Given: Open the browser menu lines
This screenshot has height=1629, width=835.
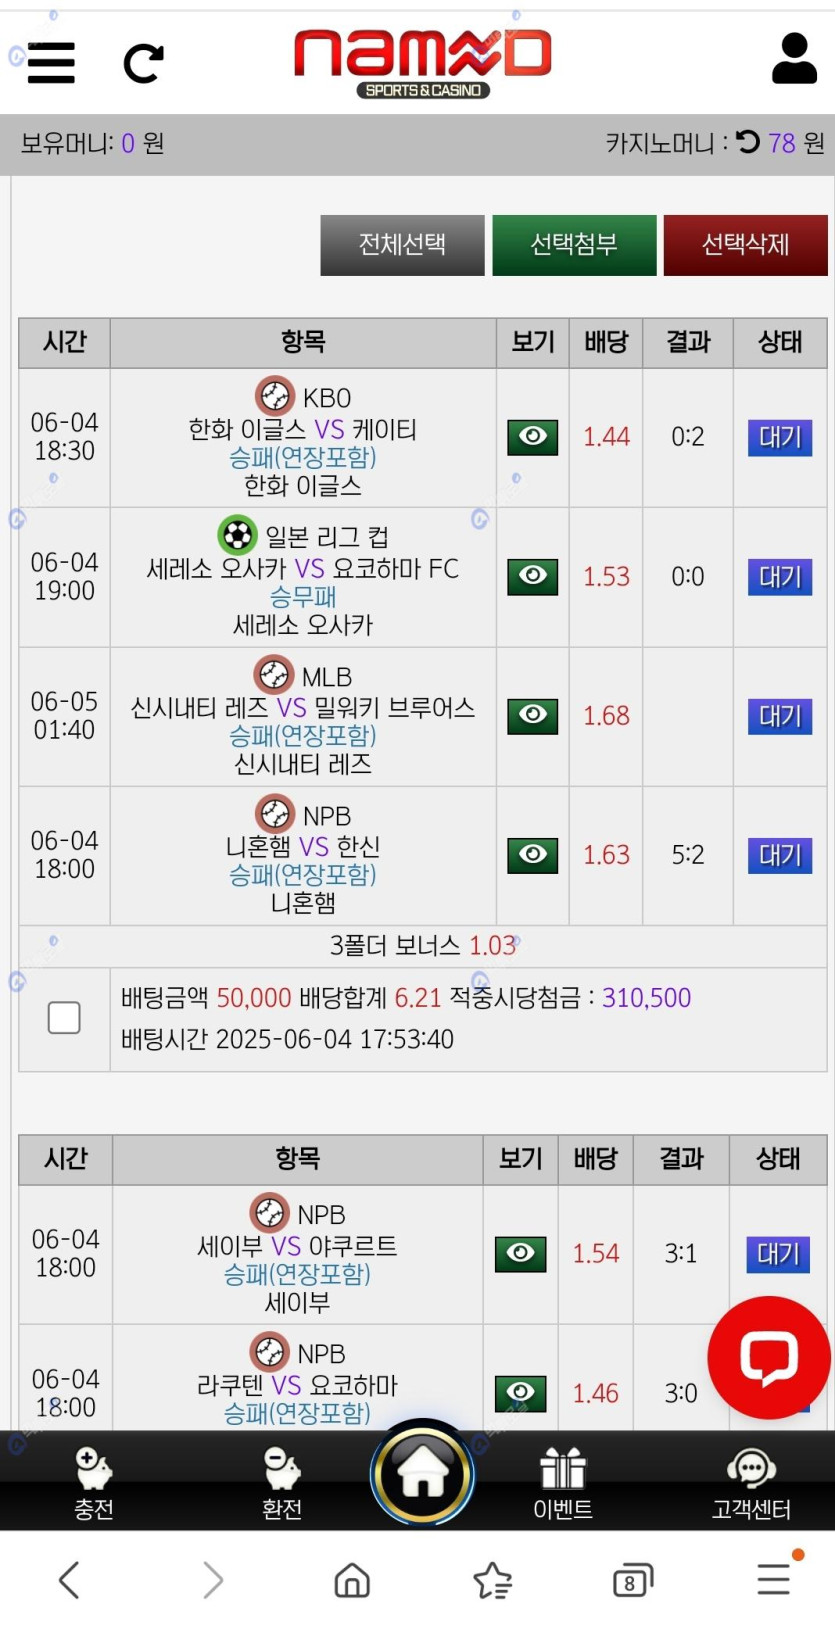Looking at the screenshot, I should 773,1579.
